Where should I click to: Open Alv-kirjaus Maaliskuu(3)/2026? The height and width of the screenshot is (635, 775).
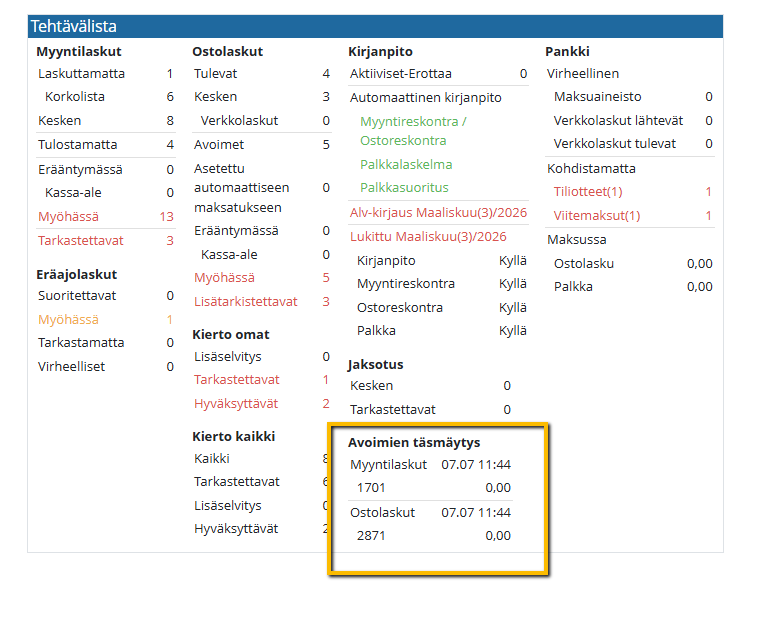tap(438, 212)
